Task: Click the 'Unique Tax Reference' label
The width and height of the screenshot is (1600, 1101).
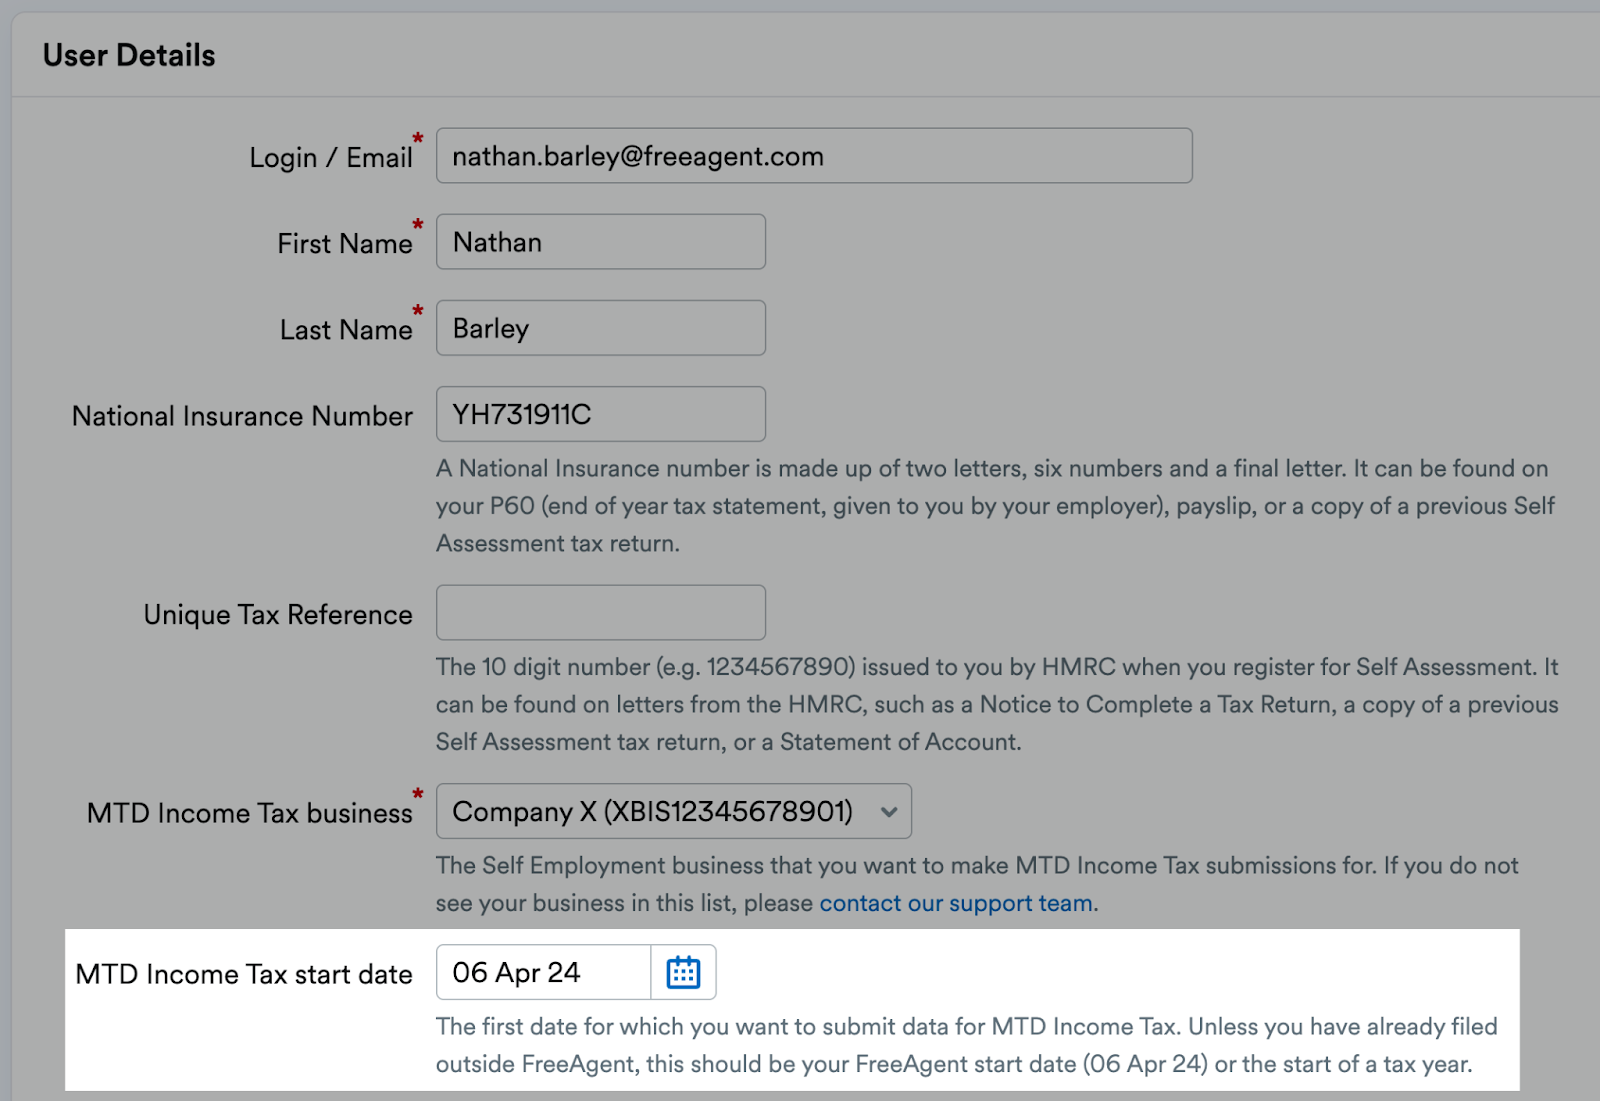Action: click(x=278, y=614)
